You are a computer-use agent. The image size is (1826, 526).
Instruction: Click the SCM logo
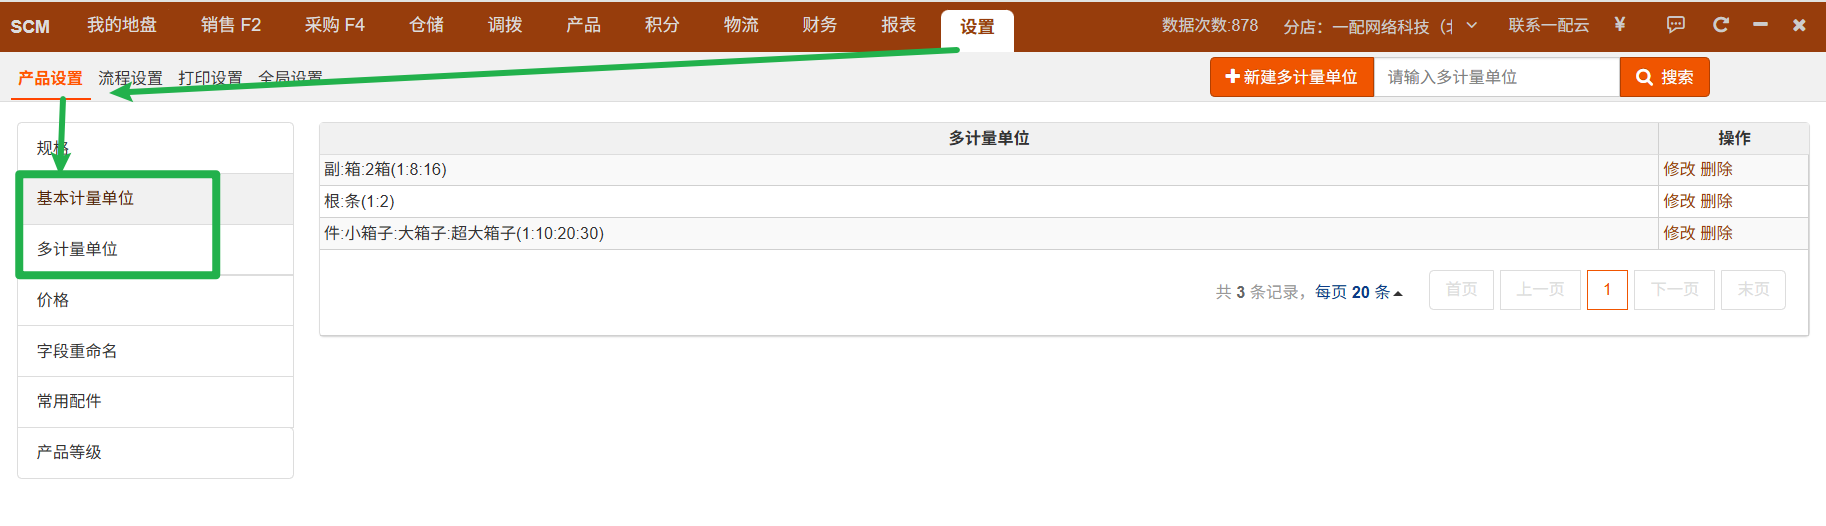(x=30, y=26)
